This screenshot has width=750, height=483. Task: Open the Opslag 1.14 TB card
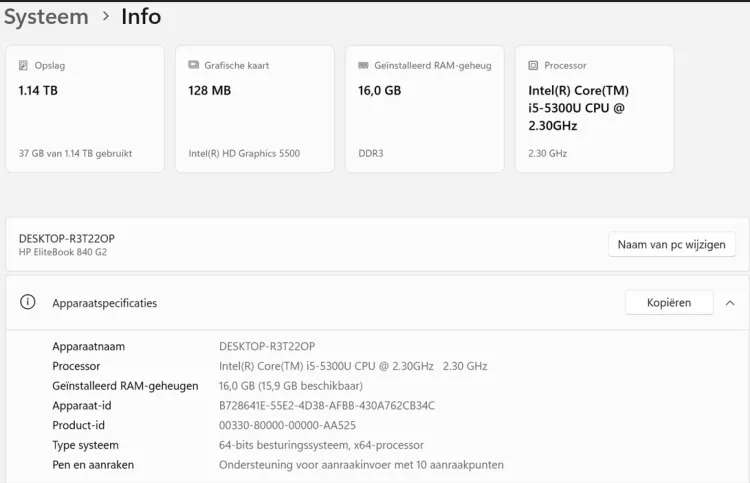coord(85,110)
